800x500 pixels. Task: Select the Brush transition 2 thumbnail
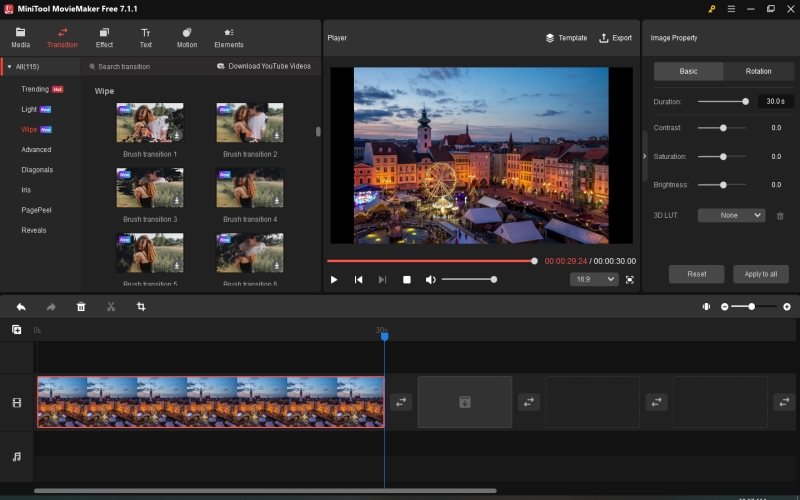[250, 123]
